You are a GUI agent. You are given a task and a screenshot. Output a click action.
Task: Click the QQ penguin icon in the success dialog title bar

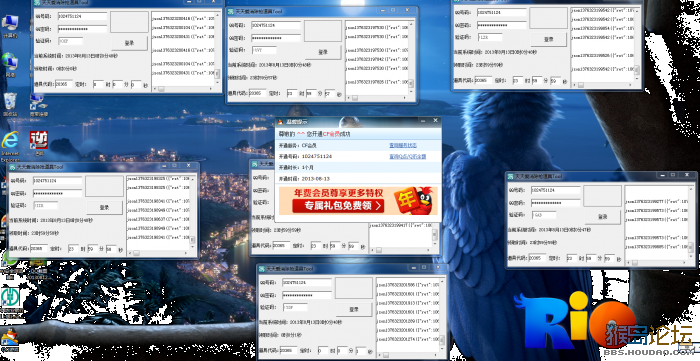tap(280, 121)
